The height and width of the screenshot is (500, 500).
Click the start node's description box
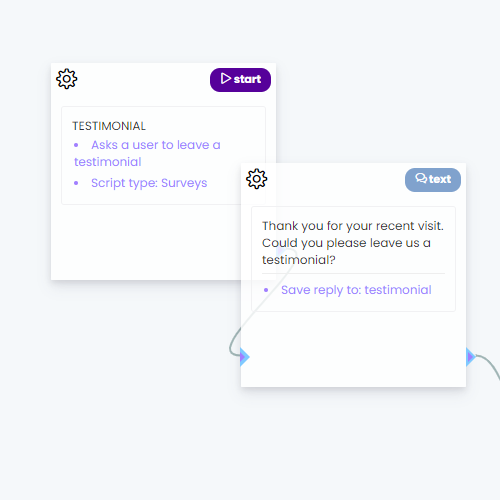coord(163,155)
